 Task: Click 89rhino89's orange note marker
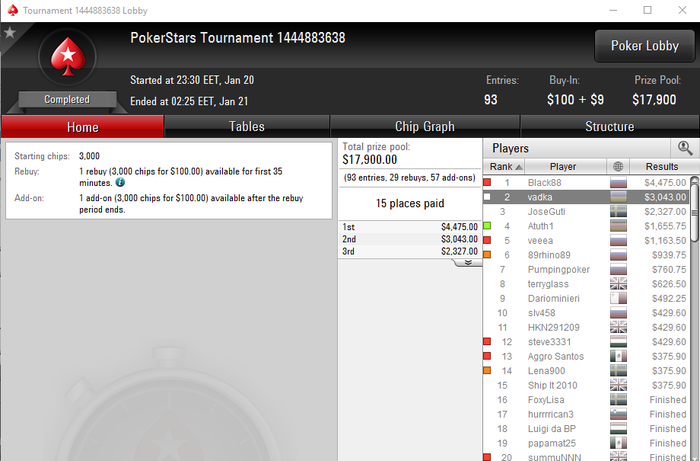487,255
